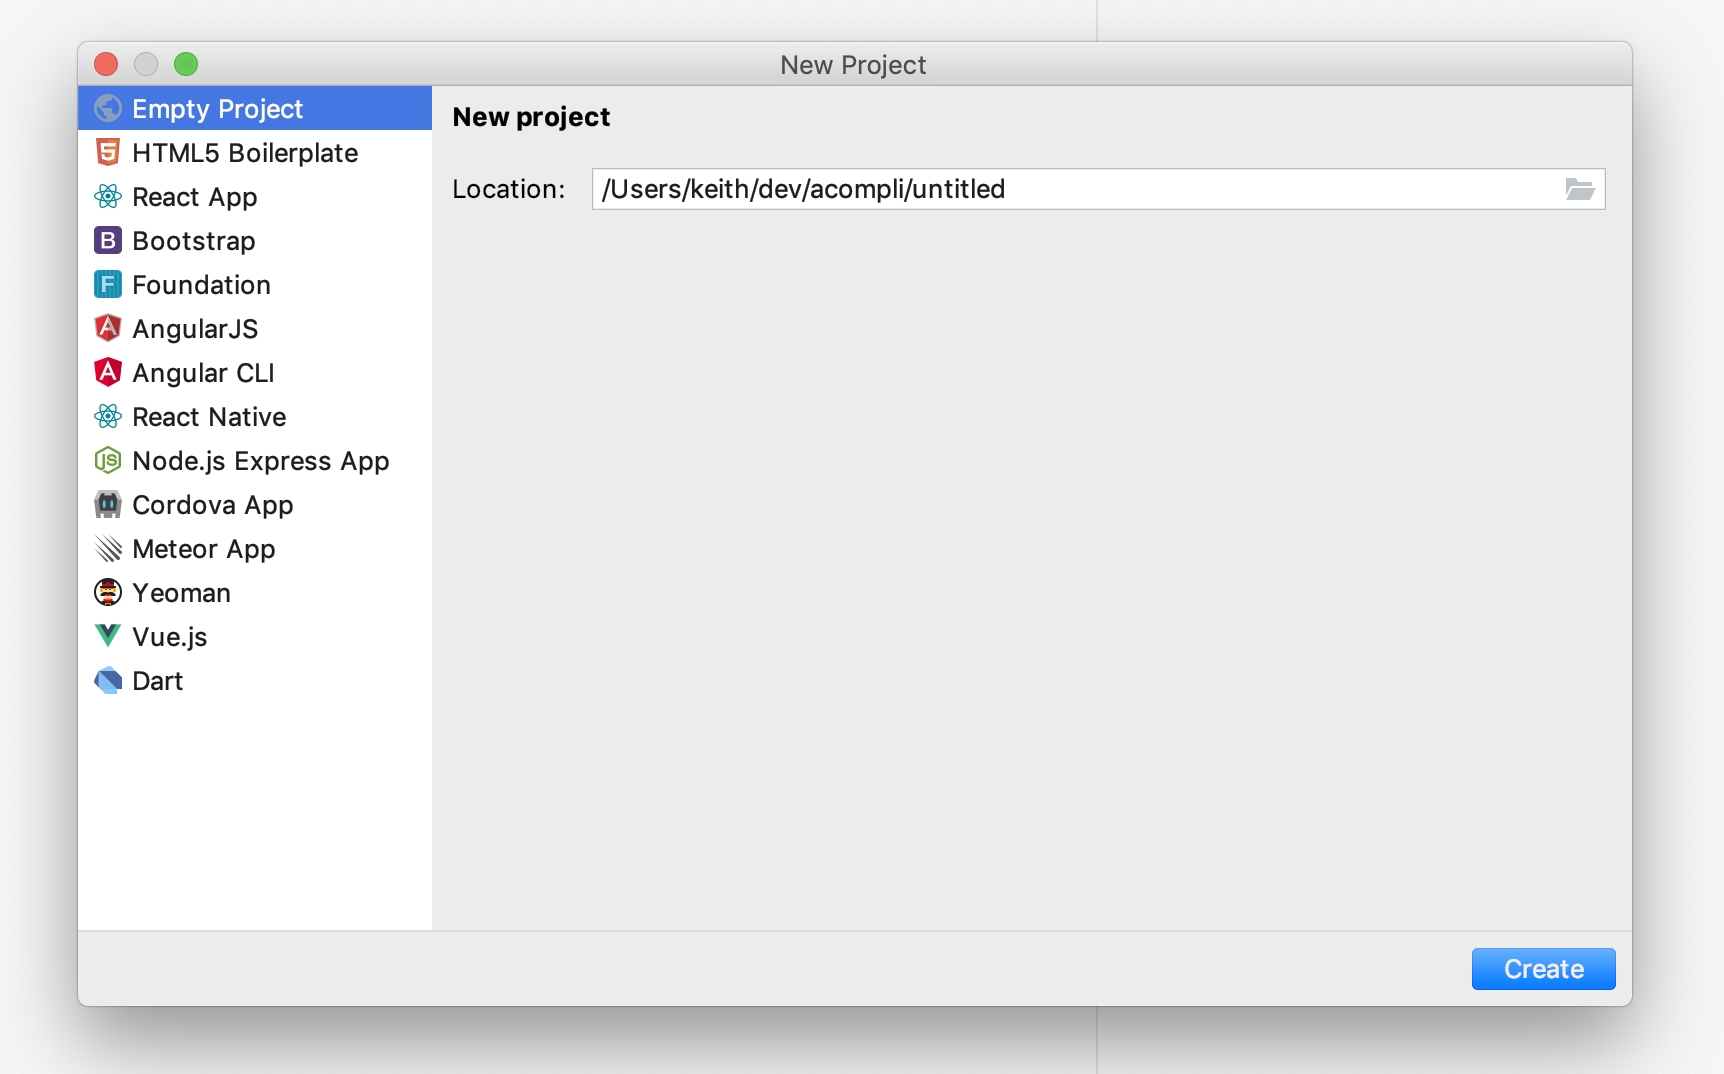This screenshot has height=1074, width=1724.
Task: Pick the Cordova App project type
Action: pyautogui.click(x=212, y=504)
